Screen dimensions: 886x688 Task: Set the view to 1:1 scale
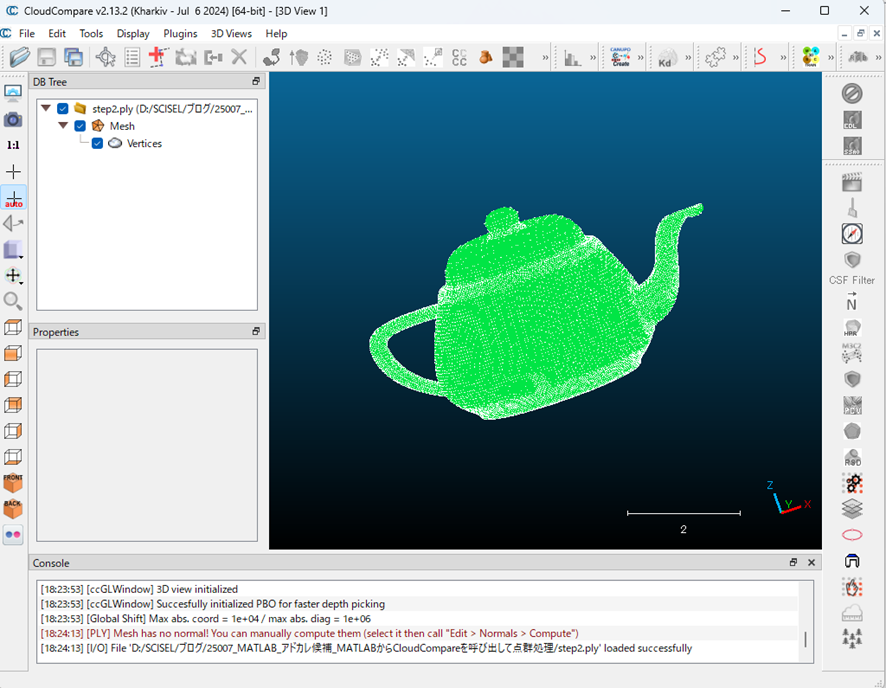point(13,145)
